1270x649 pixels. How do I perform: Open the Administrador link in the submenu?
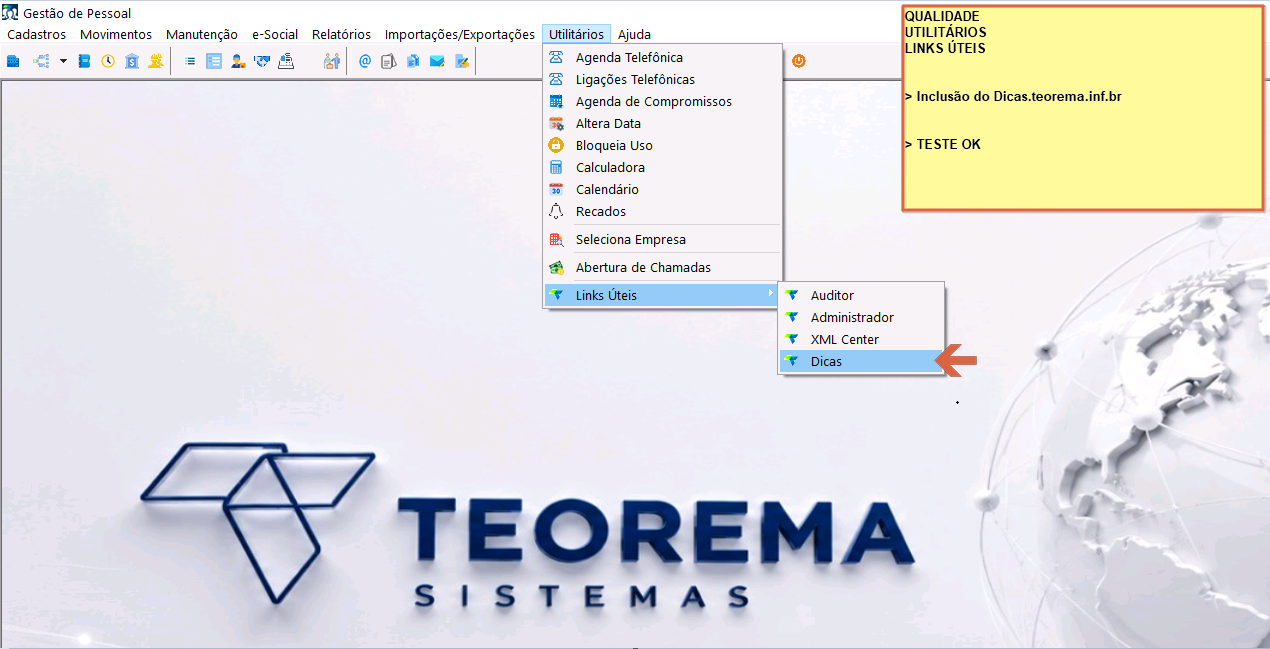pyautogui.click(x=861, y=317)
